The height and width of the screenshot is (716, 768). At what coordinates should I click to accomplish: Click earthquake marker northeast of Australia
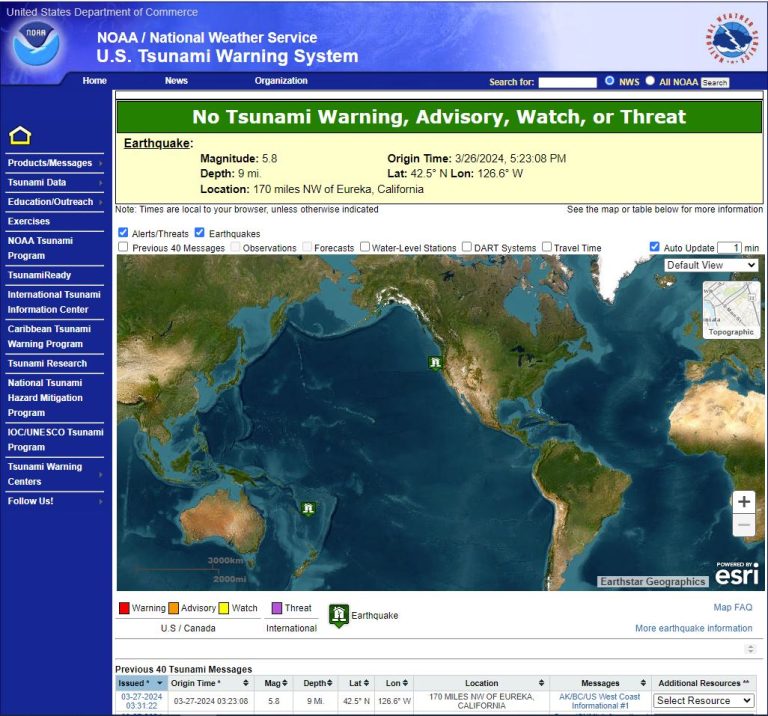pos(308,509)
